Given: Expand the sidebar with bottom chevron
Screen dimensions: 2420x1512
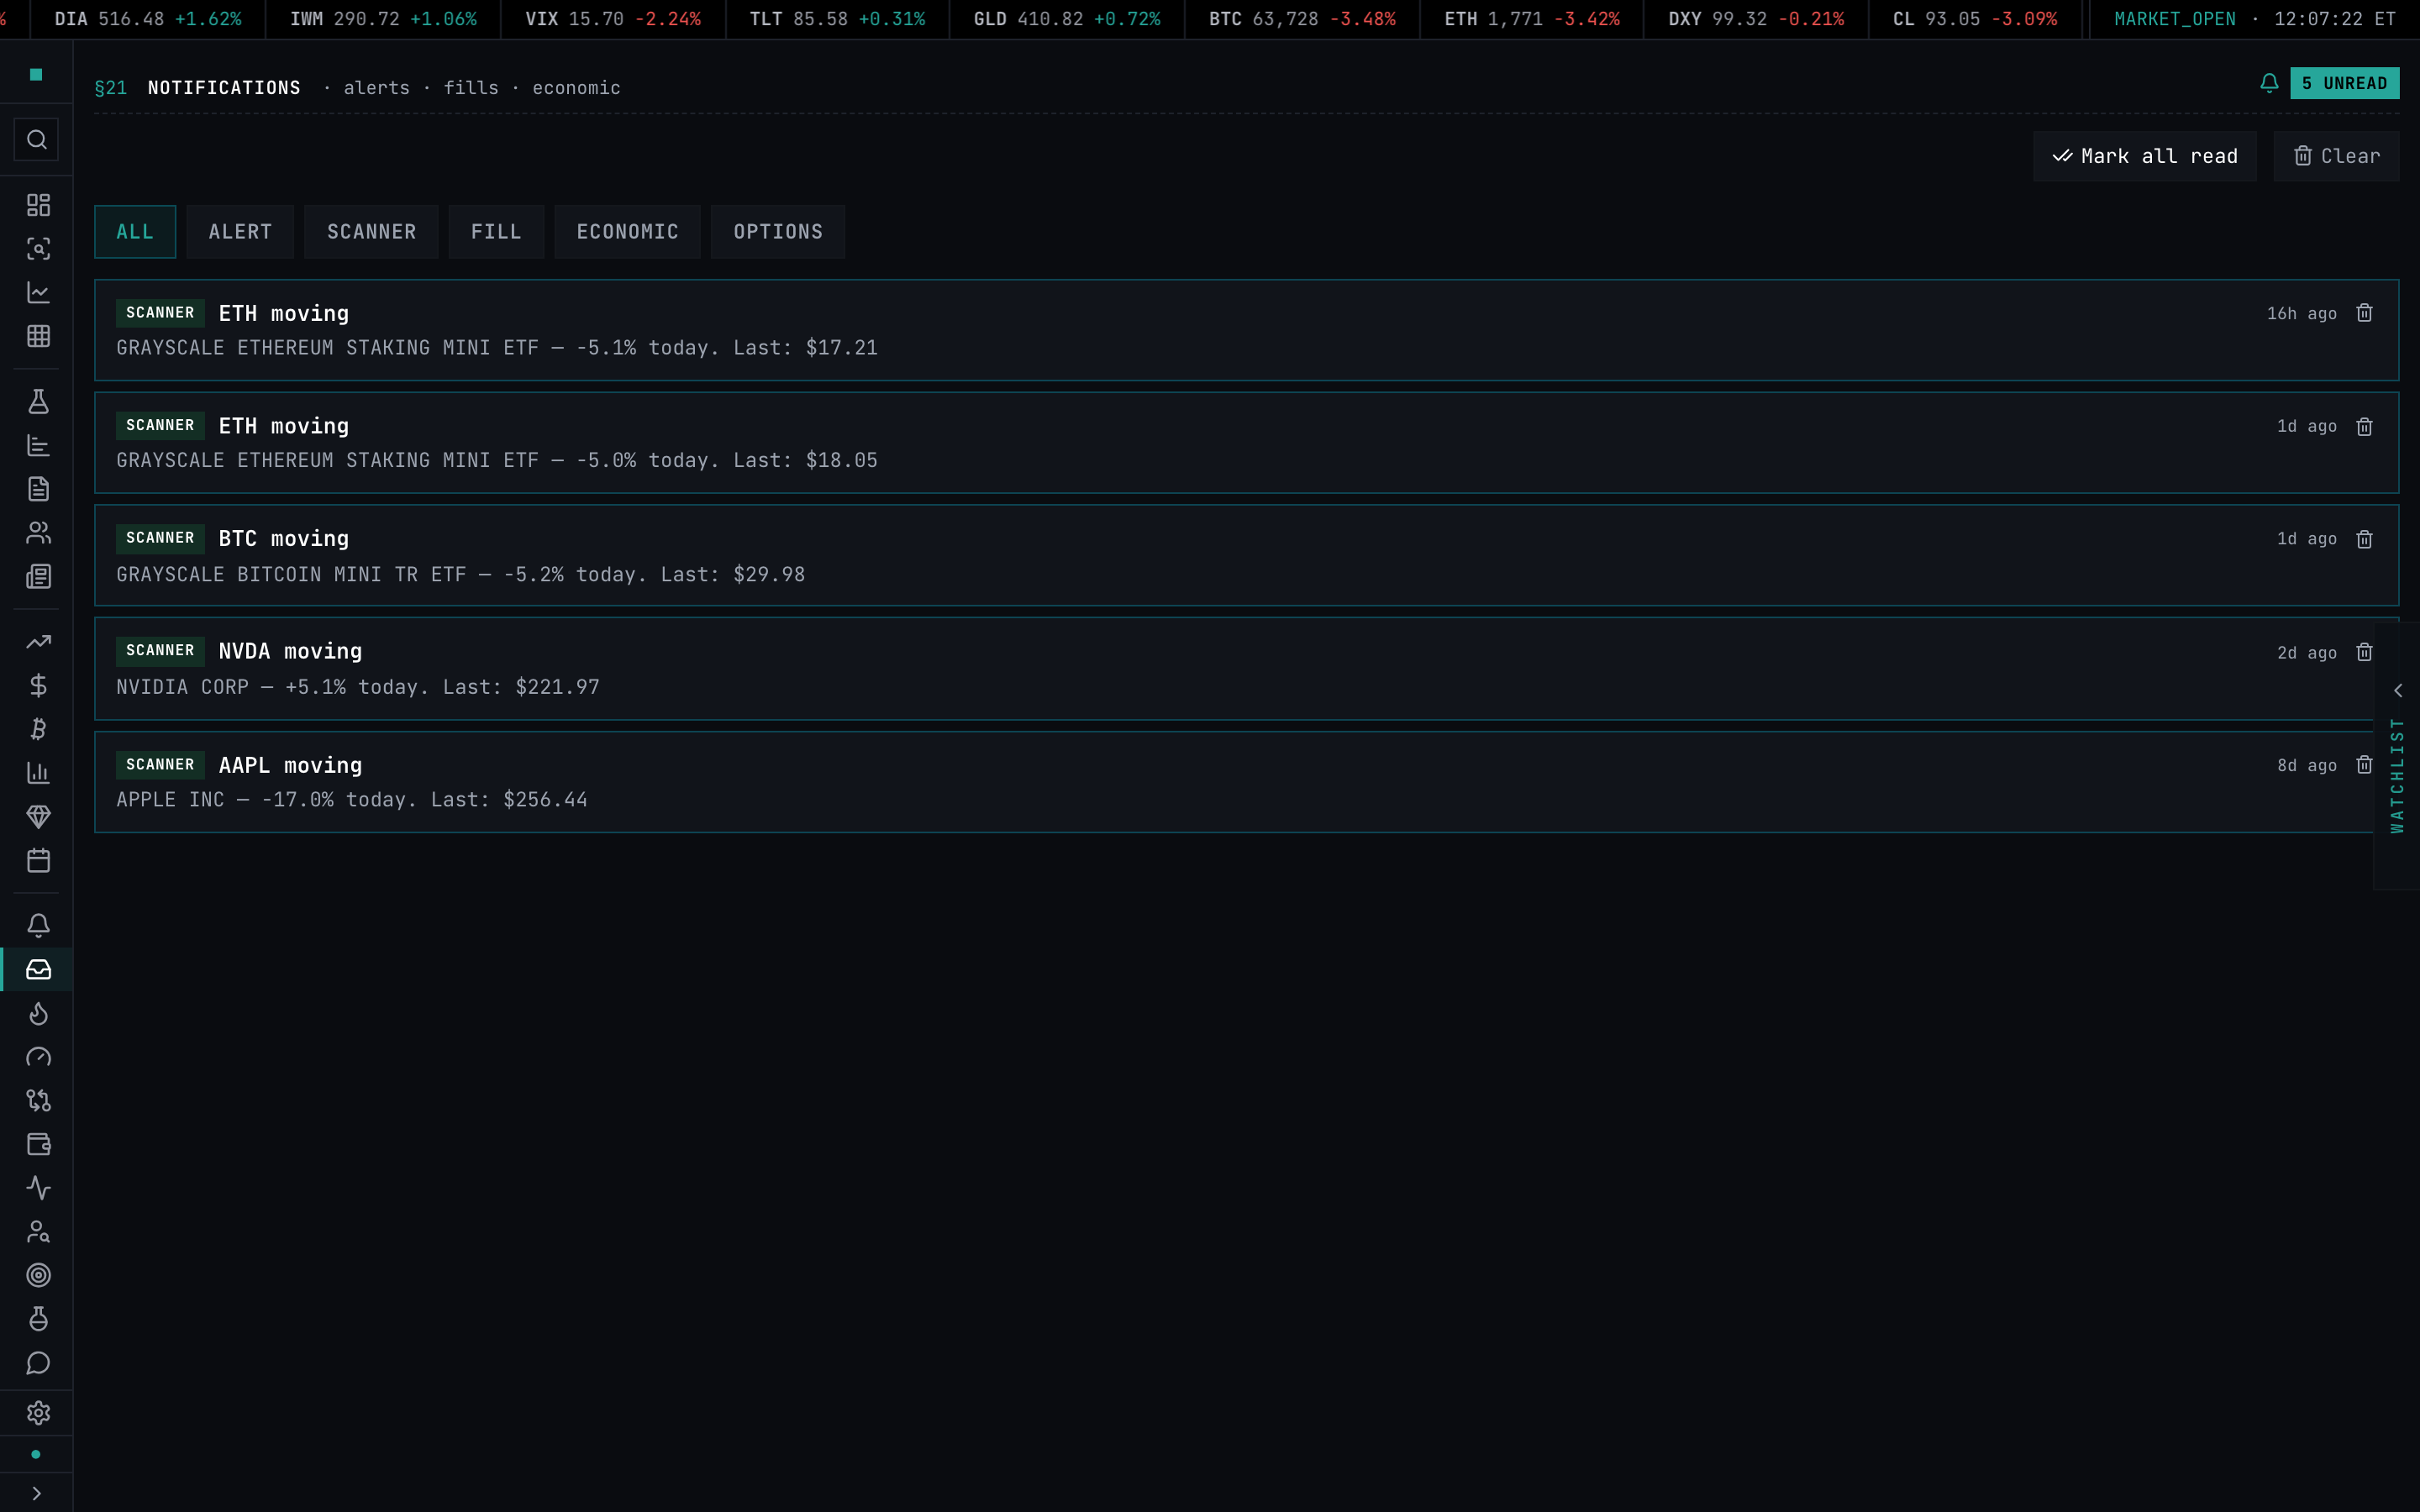Looking at the screenshot, I should (37, 1493).
